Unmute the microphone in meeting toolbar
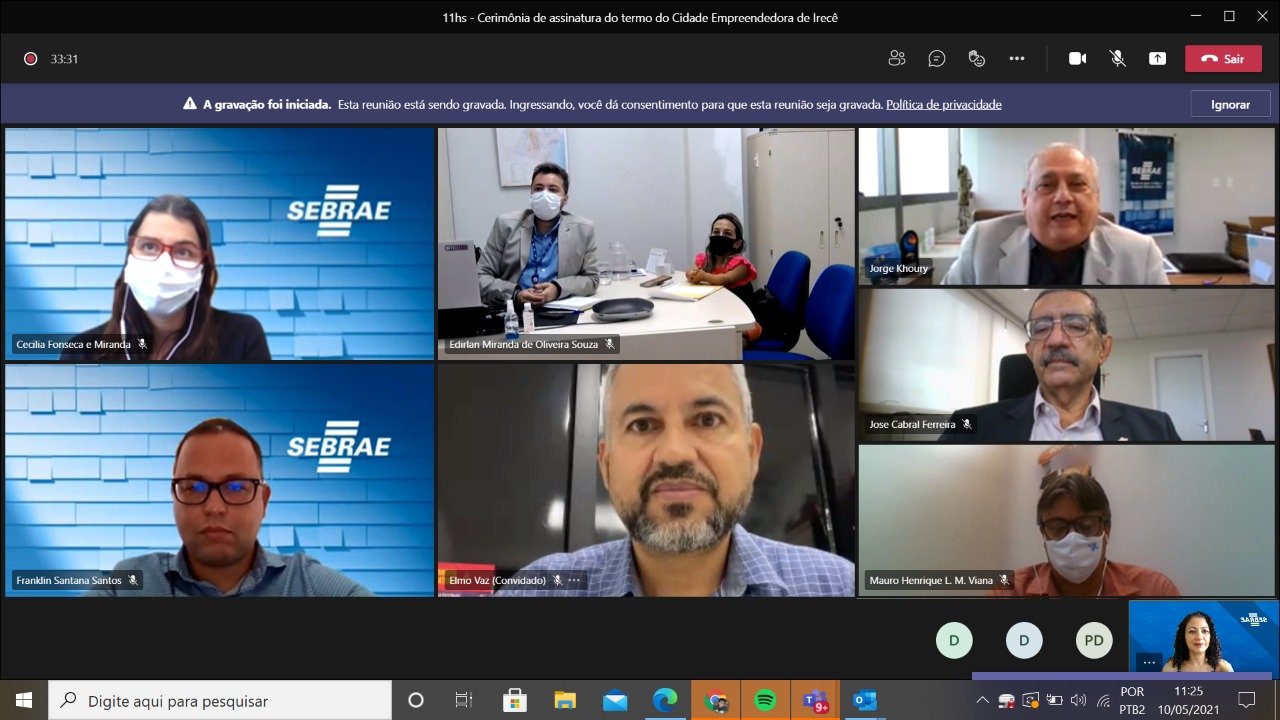 pos(1117,59)
